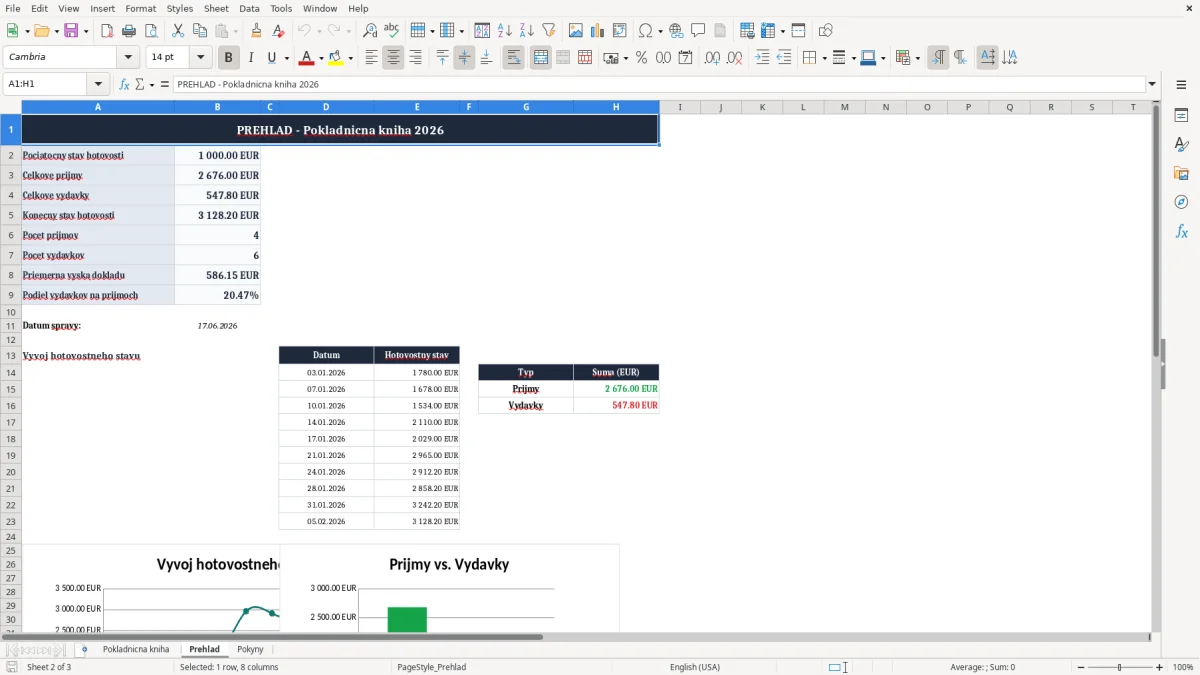The height and width of the screenshot is (675, 1200).
Task: Open the Format menu
Action: point(141,8)
